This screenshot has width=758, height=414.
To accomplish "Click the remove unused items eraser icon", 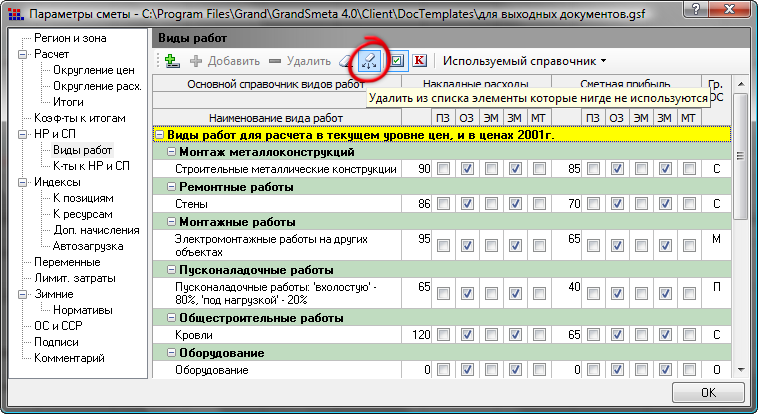I will point(369,61).
